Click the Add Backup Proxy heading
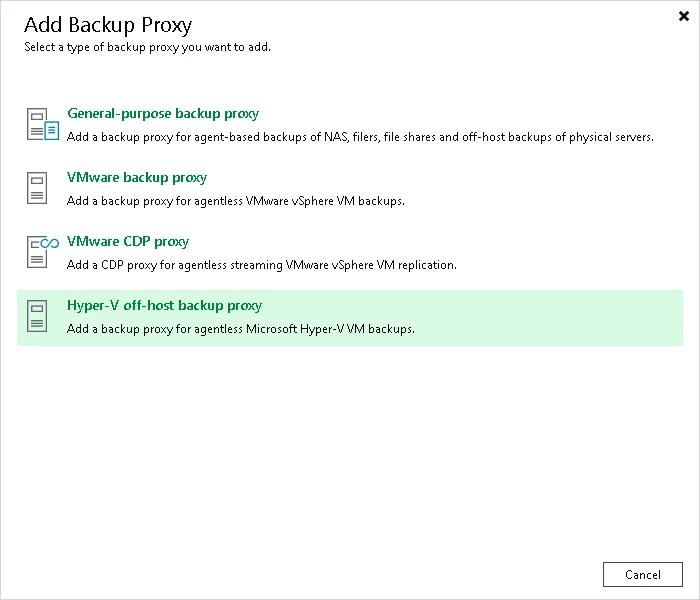The image size is (700, 600). coord(107,25)
